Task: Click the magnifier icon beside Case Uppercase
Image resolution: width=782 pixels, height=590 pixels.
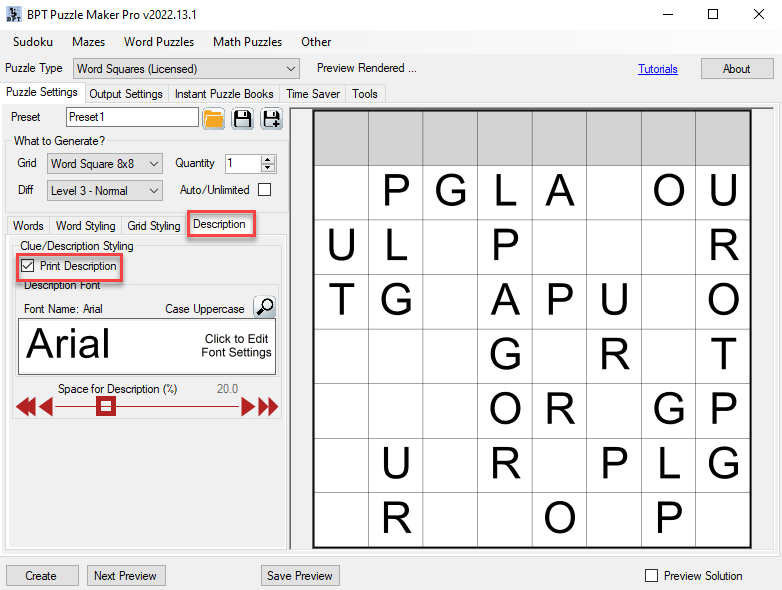Action: [264, 307]
